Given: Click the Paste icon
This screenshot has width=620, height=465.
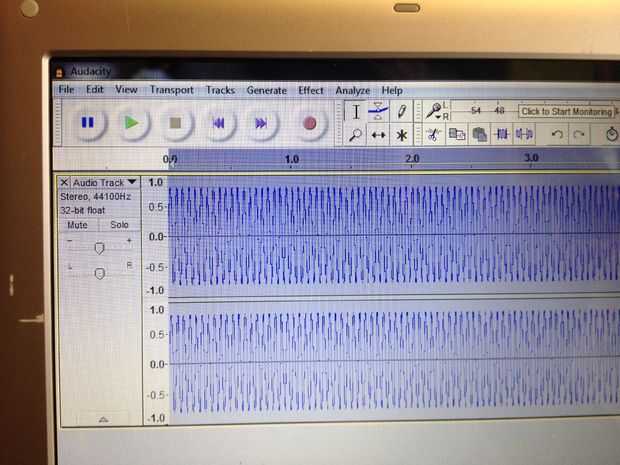Looking at the screenshot, I should click(x=480, y=134).
